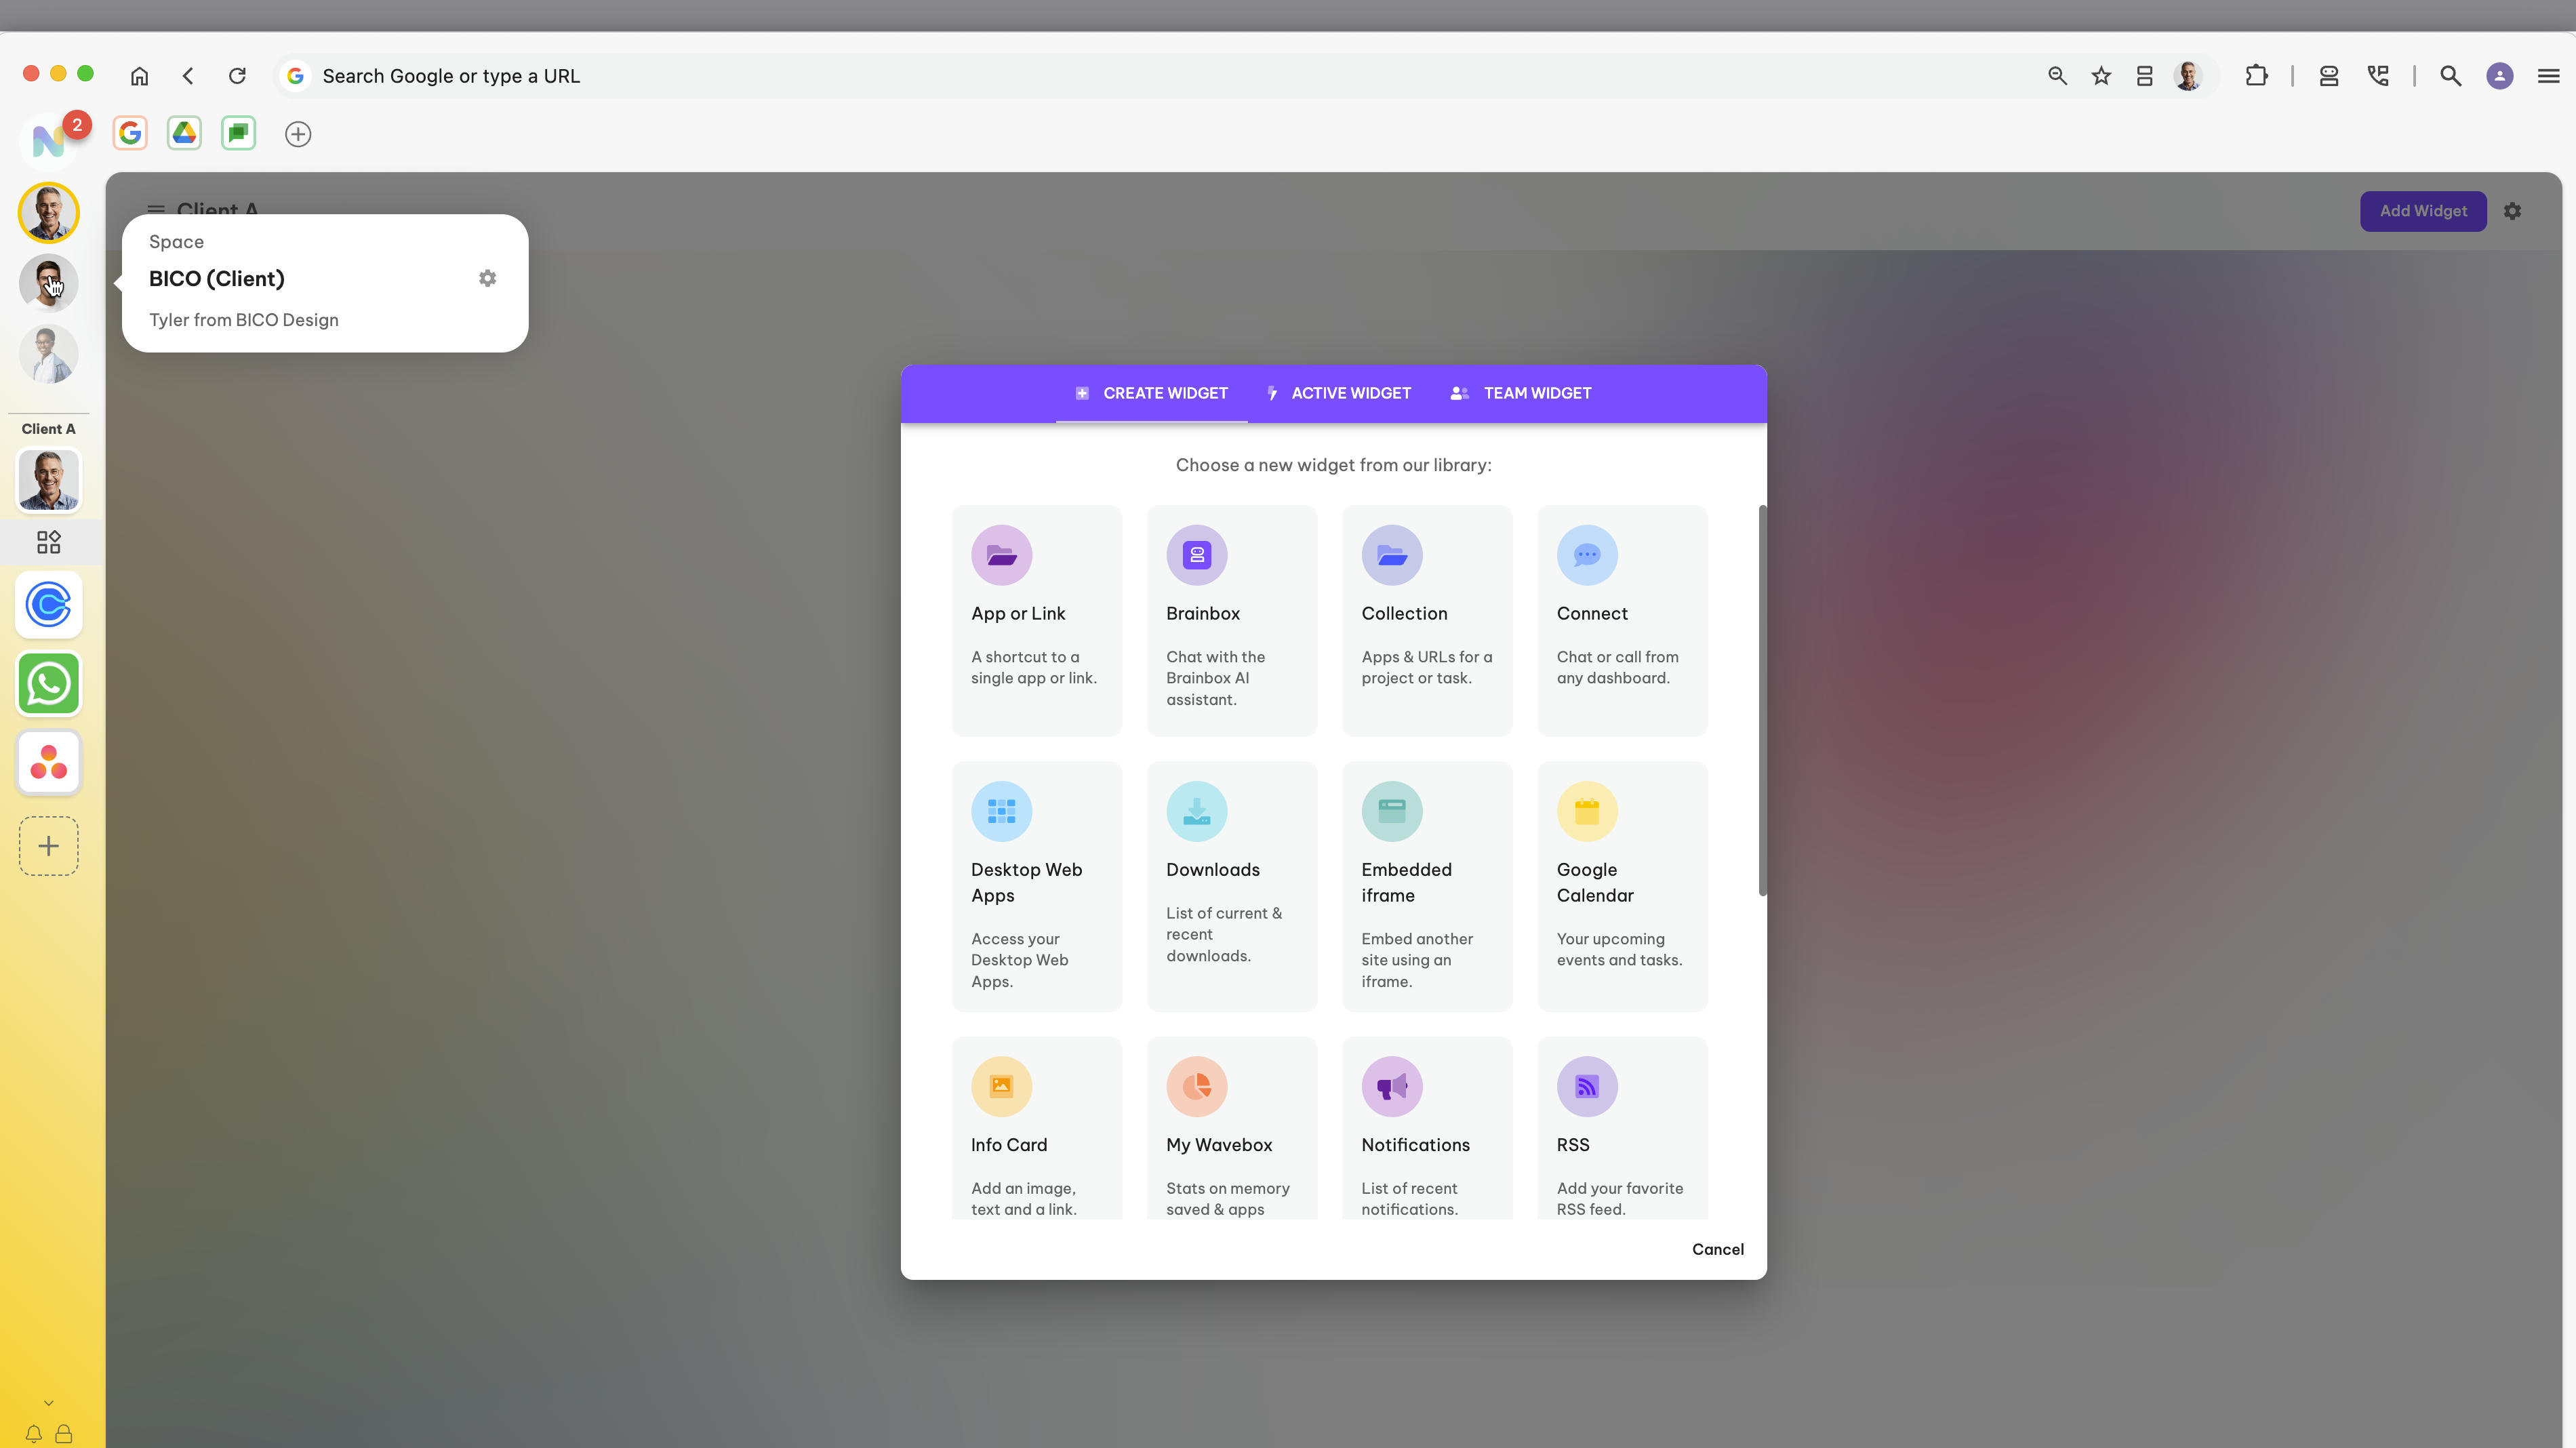Expand the sidebar chevron at bottom
2576x1448 pixels.
point(48,1403)
